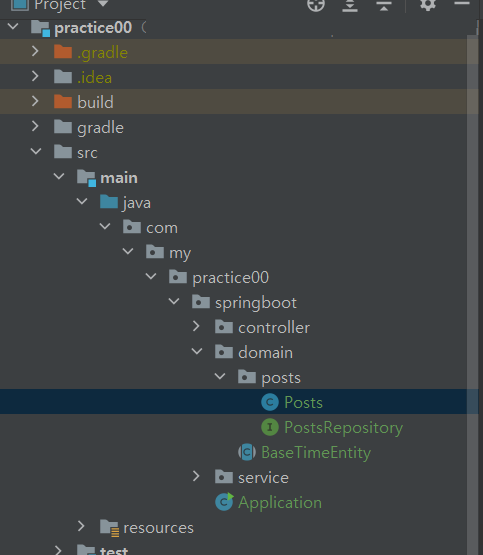Click the practice00 project module icon
Screen dimensions: 483x555
point(41,28)
